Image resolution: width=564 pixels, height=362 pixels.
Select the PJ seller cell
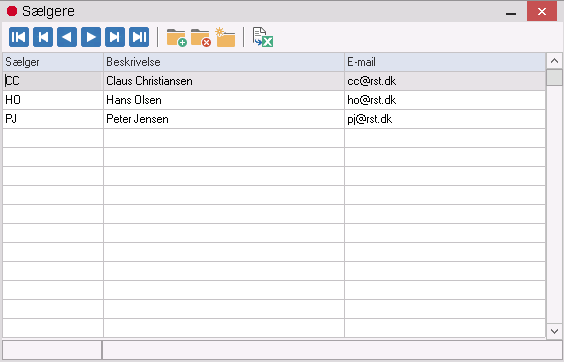pos(53,119)
